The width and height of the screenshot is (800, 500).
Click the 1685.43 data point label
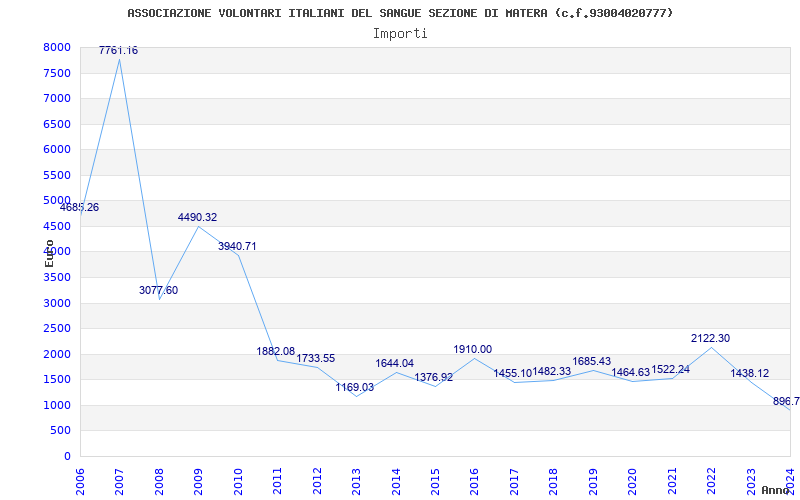pyautogui.click(x=591, y=361)
